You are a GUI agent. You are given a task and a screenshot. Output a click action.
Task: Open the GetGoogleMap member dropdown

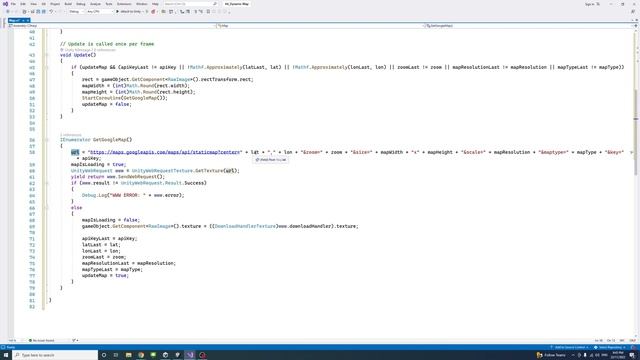[529, 26]
